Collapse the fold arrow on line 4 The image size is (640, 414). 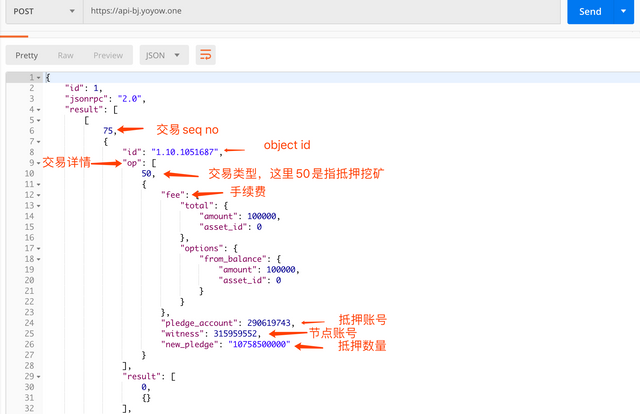click(38, 109)
